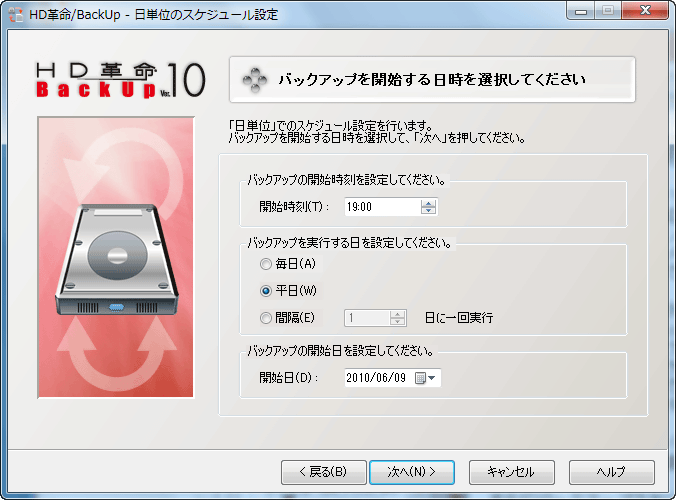Click the 次へ(N) next button
Viewport: 676px width, 500px height.
(412, 472)
